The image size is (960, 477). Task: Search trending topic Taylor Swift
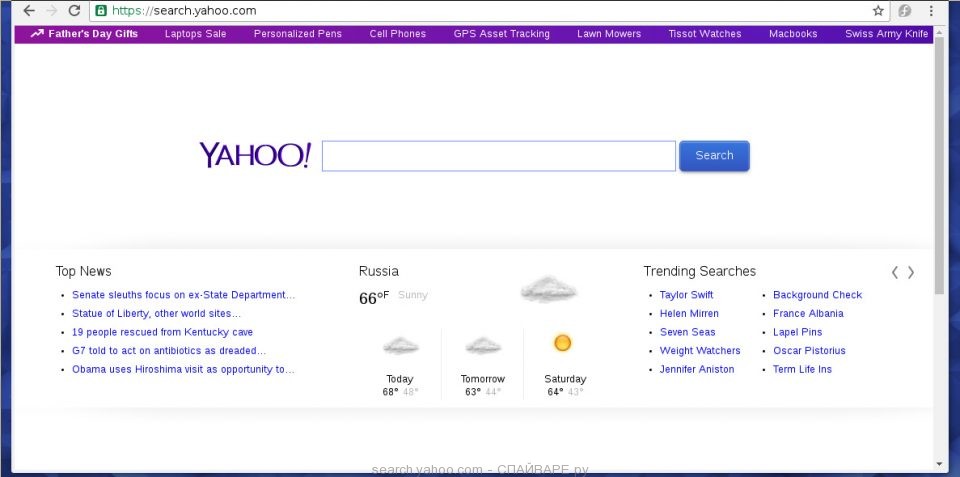pyautogui.click(x=686, y=295)
